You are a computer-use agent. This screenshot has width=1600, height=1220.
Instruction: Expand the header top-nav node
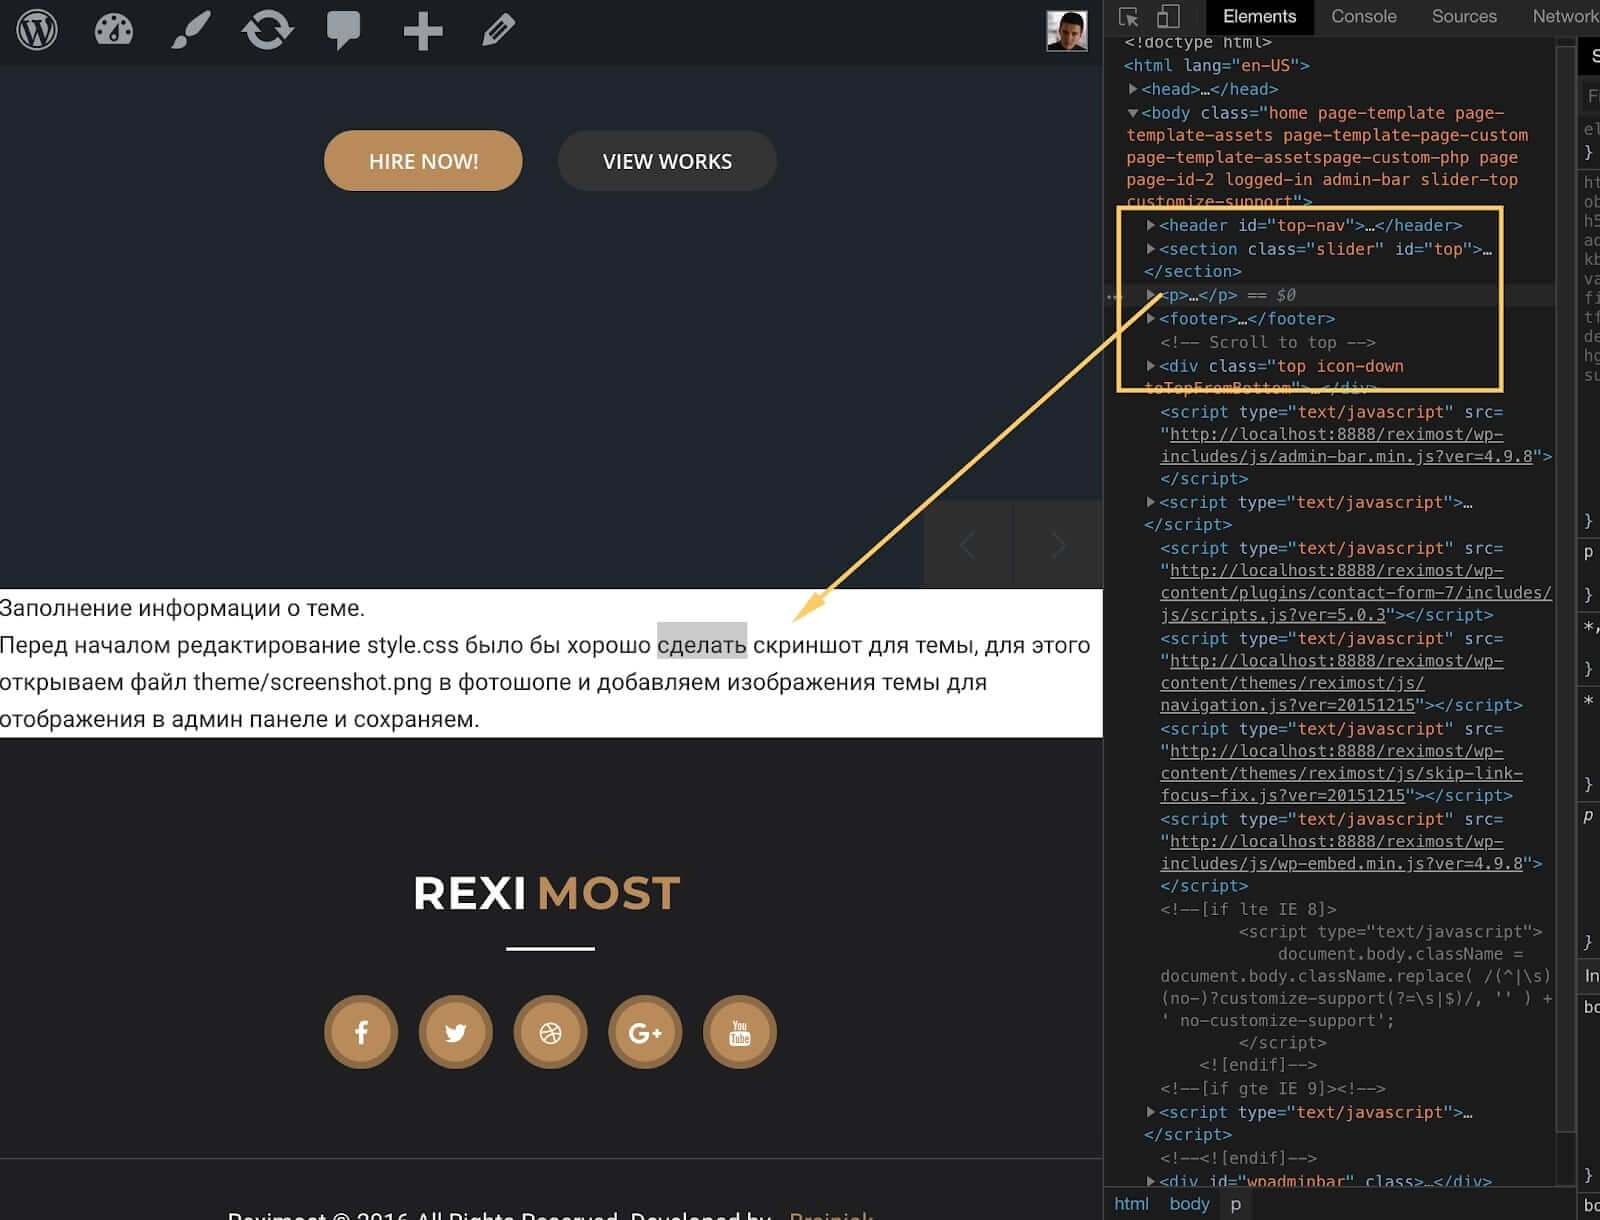pyautogui.click(x=1151, y=225)
